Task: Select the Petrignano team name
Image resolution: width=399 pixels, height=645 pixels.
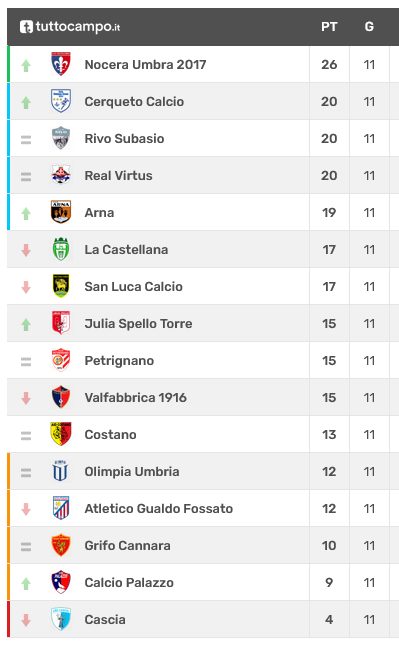Action: 119,361
